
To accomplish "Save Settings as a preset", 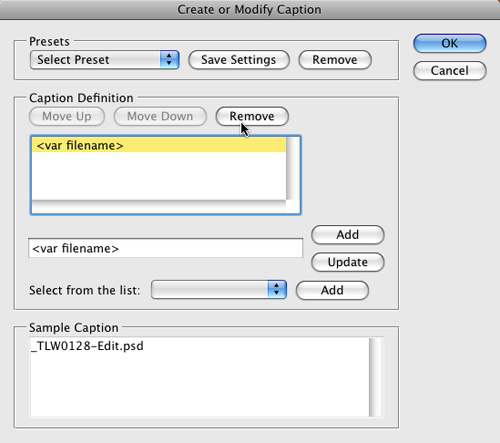I will [x=239, y=60].
